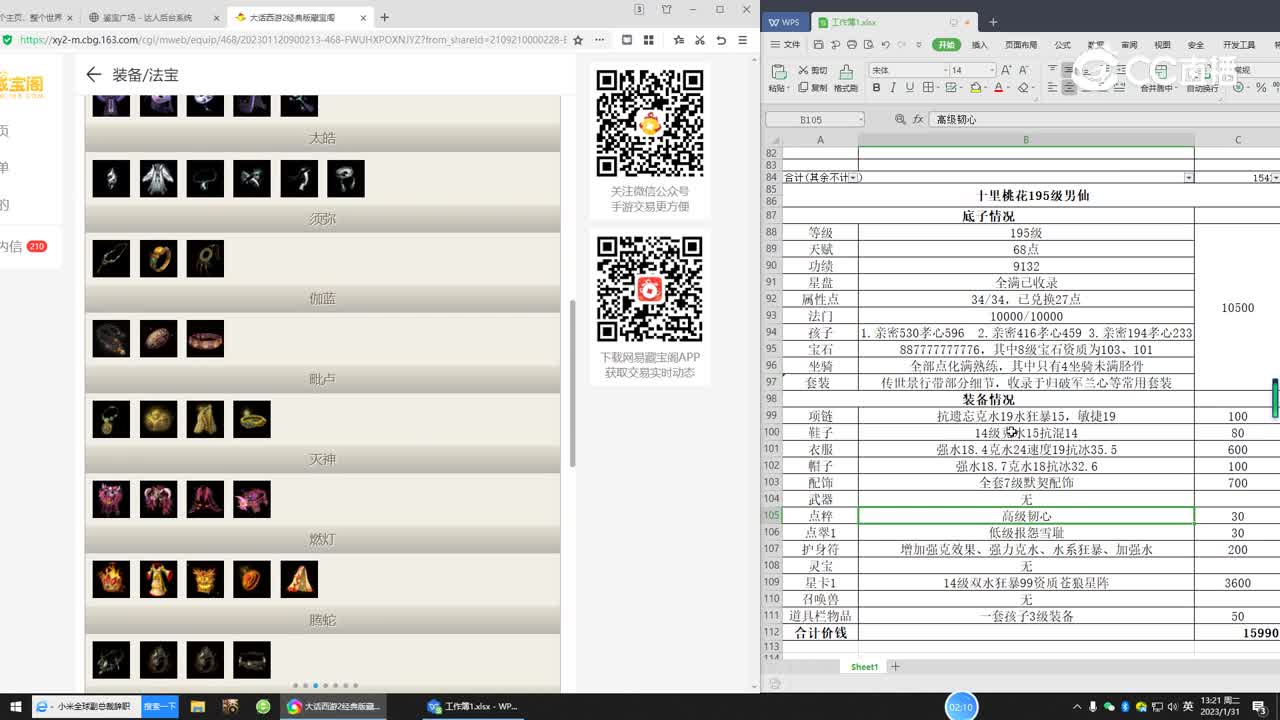1280x720 pixels.
Task: Click the increase font size icon
Action: pyautogui.click(x=1008, y=70)
